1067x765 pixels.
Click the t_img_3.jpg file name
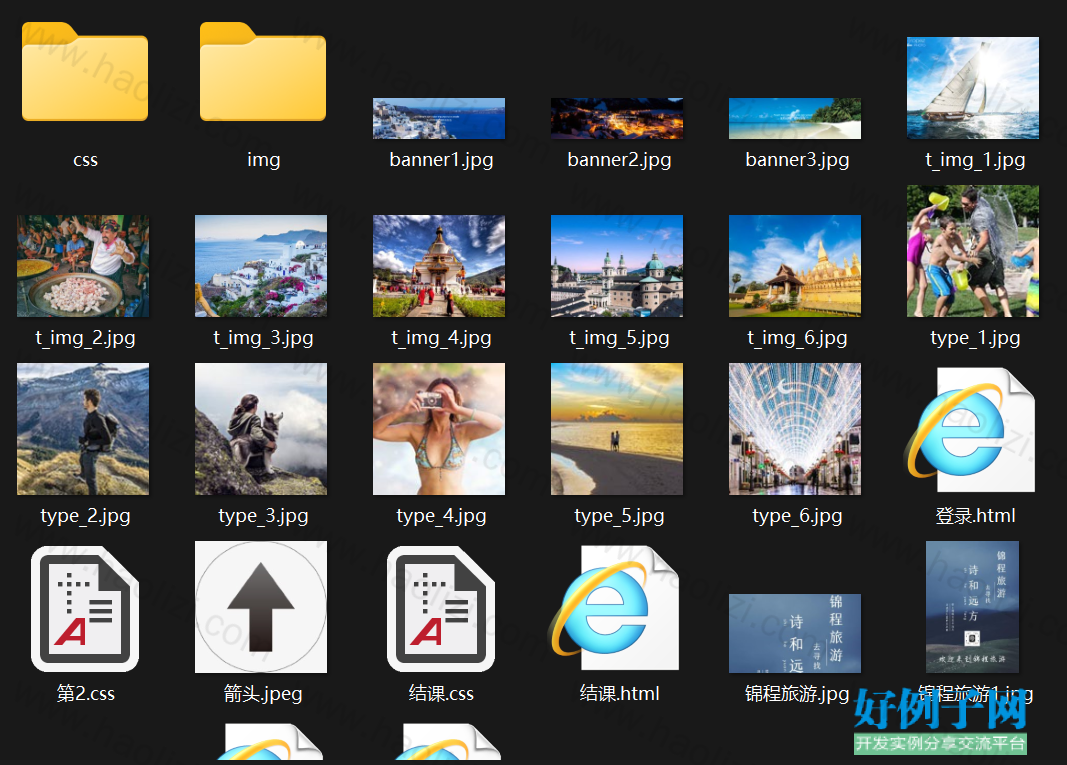tap(263, 338)
